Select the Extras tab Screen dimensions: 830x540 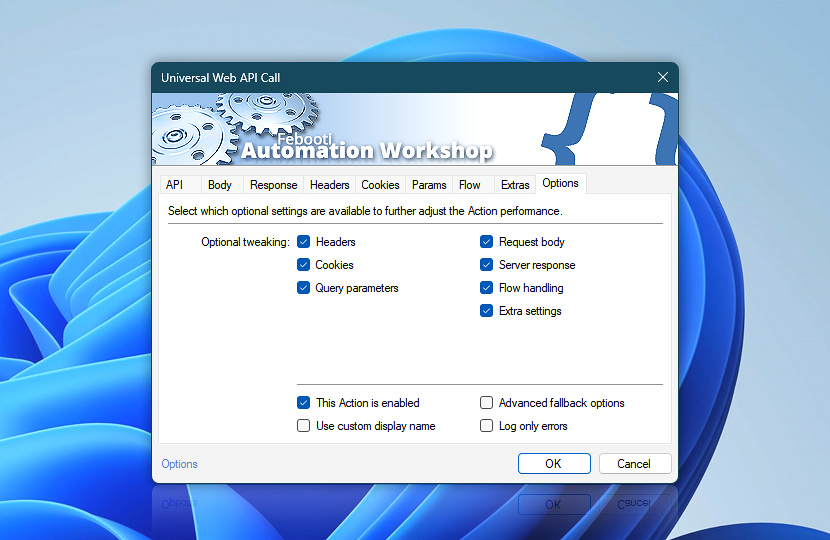[515, 185]
